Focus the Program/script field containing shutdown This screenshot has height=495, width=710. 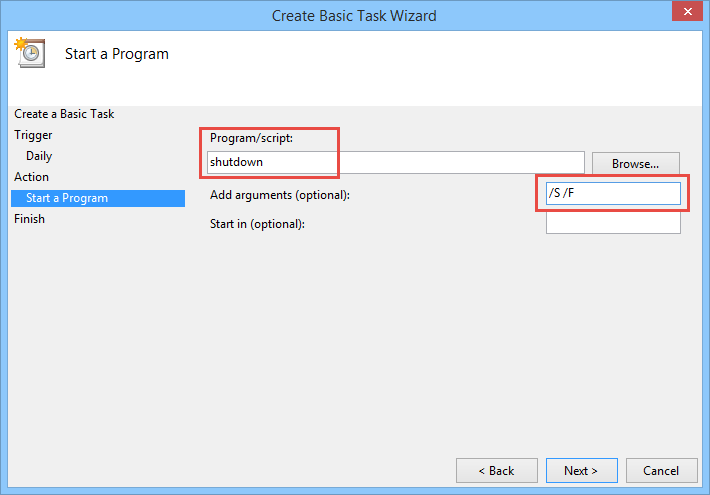tap(396, 162)
